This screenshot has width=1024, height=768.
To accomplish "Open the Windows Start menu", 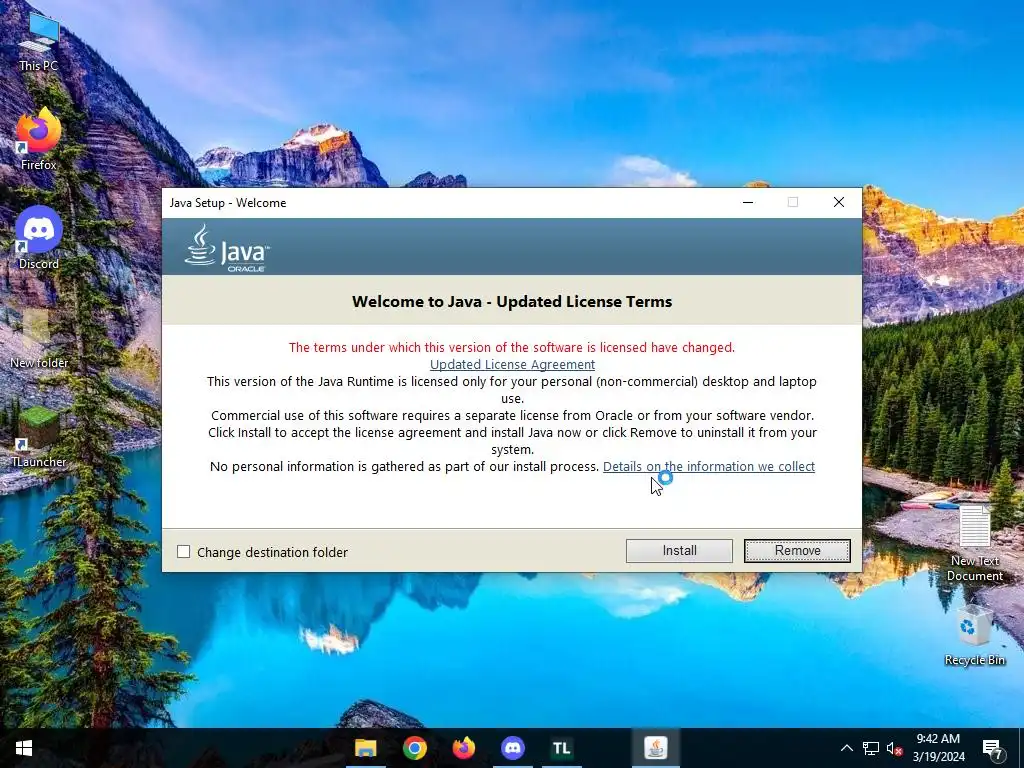I will coord(24,748).
